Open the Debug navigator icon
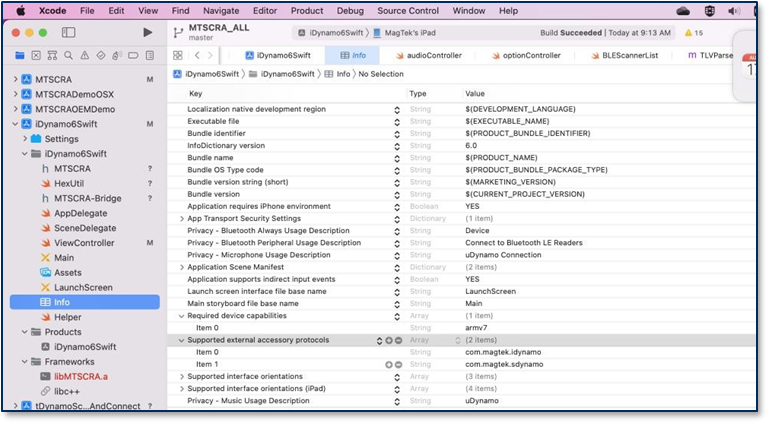This screenshot has width=768, height=423. [117, 55]
